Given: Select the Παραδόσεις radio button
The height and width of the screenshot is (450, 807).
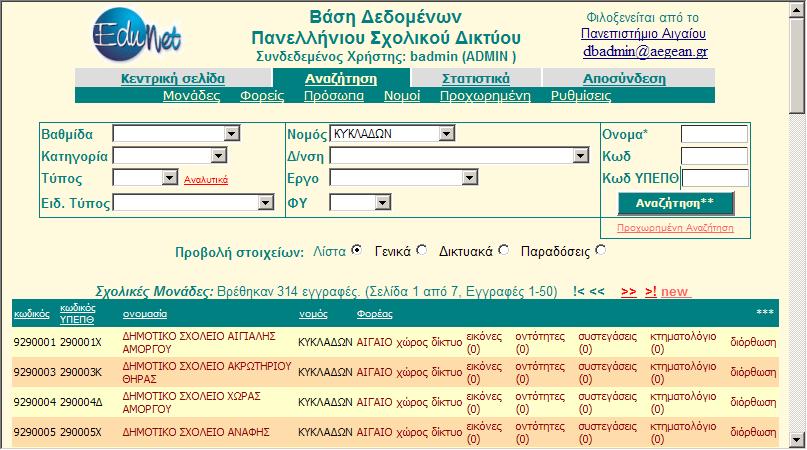Looking at the screenshot, I should pos(601,250).
